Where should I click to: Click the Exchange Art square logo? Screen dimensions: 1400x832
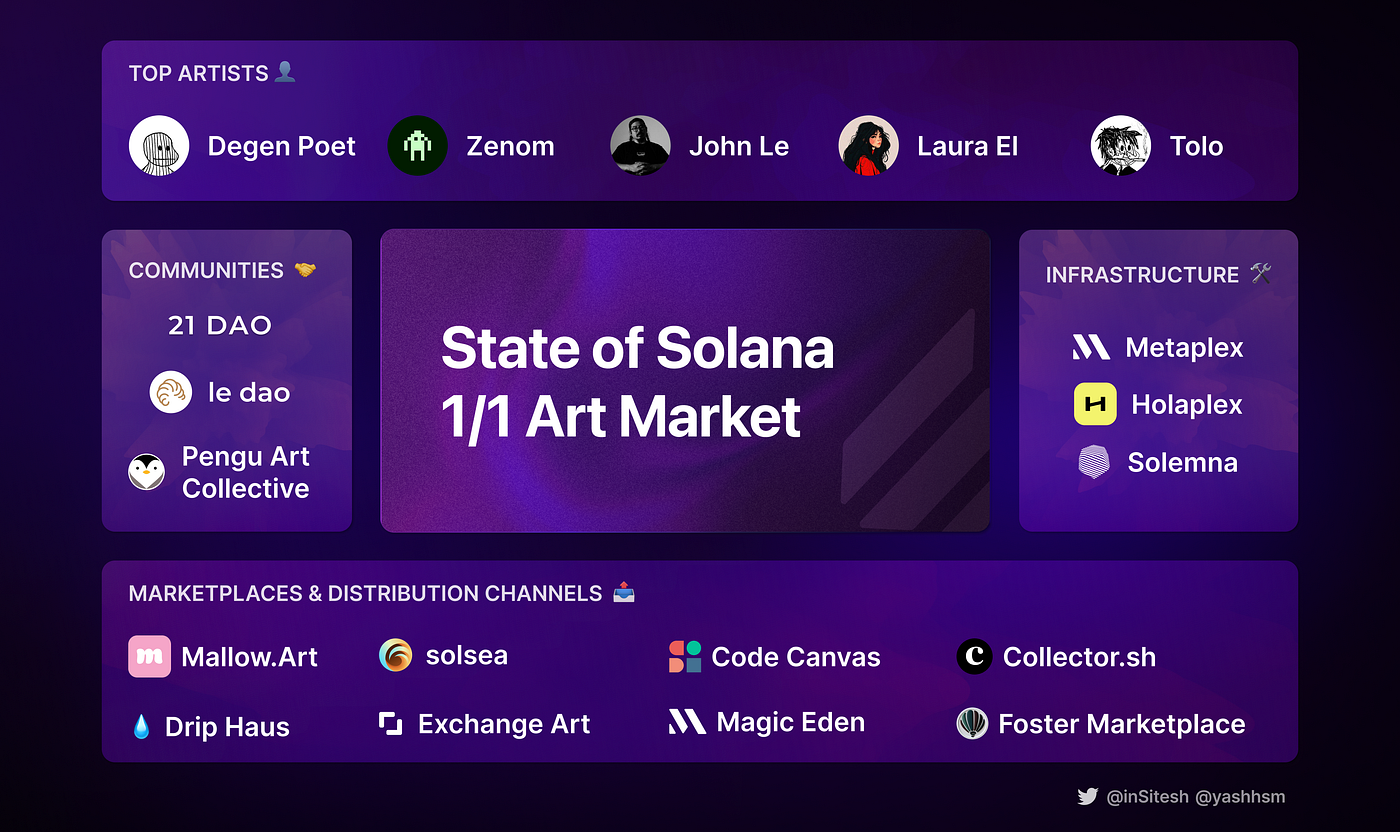click(x=391, y=724)
